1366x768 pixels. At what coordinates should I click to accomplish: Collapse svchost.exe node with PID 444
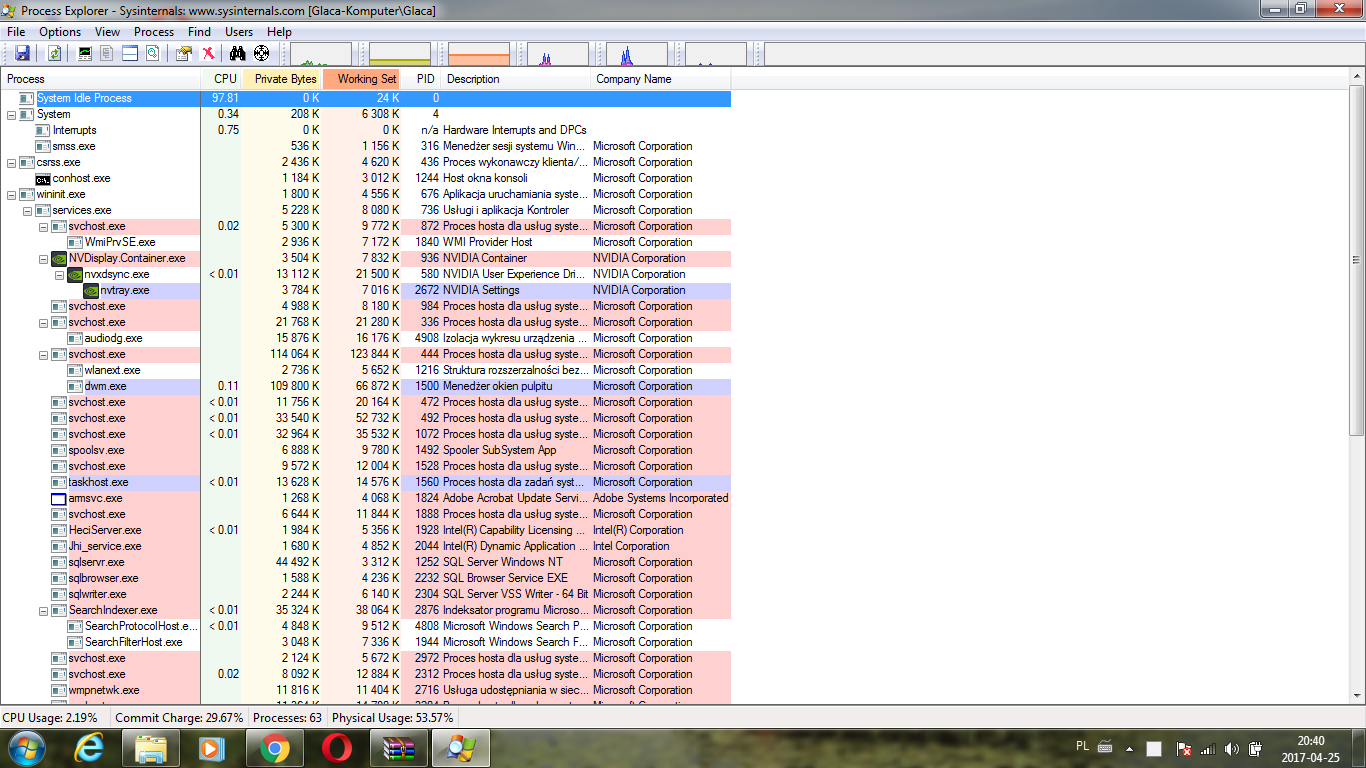[43, 354]
